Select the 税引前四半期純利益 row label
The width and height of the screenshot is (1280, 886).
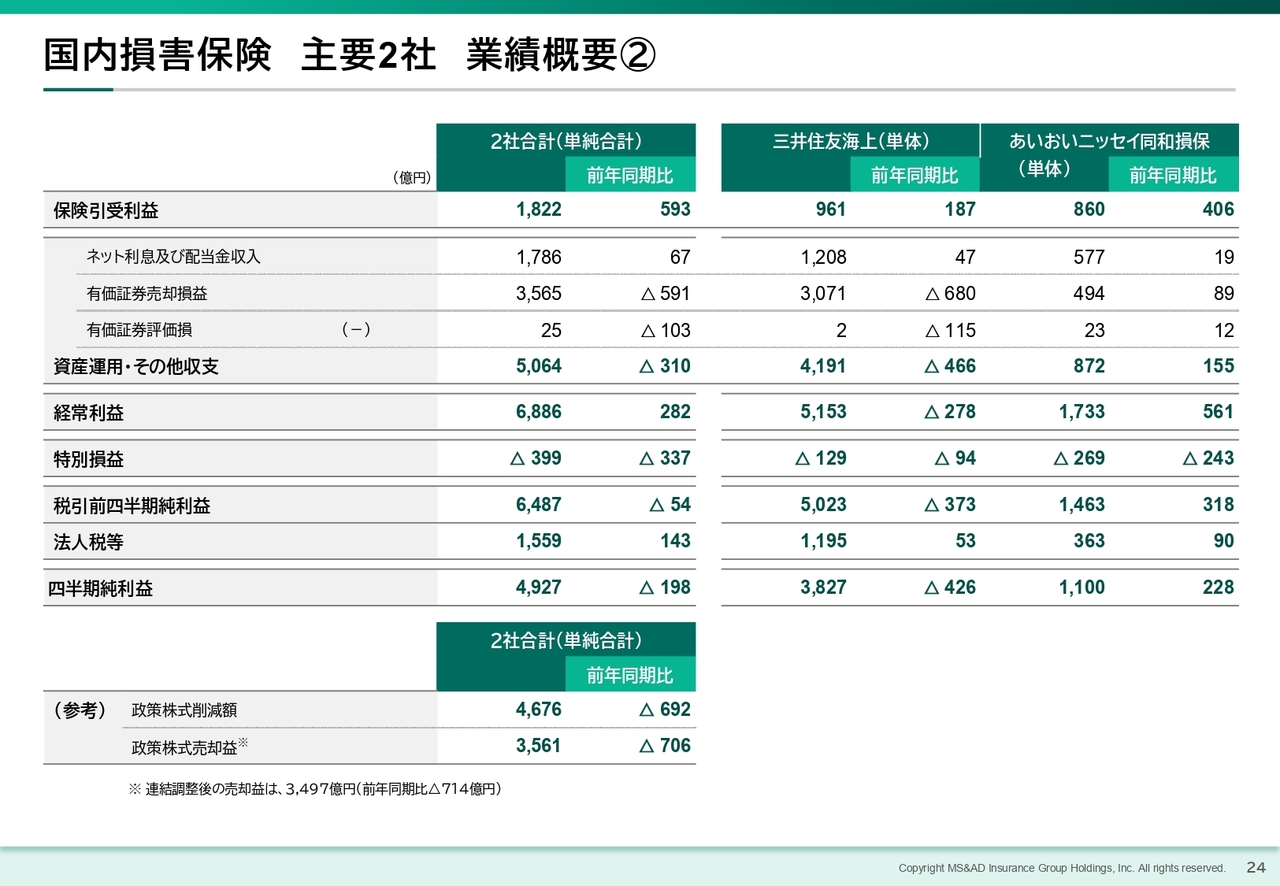(x=132, y=506)
